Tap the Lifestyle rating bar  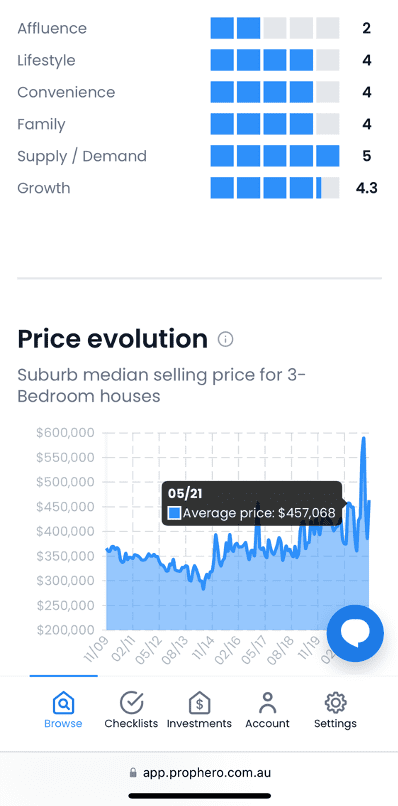(x=275, y=60)
